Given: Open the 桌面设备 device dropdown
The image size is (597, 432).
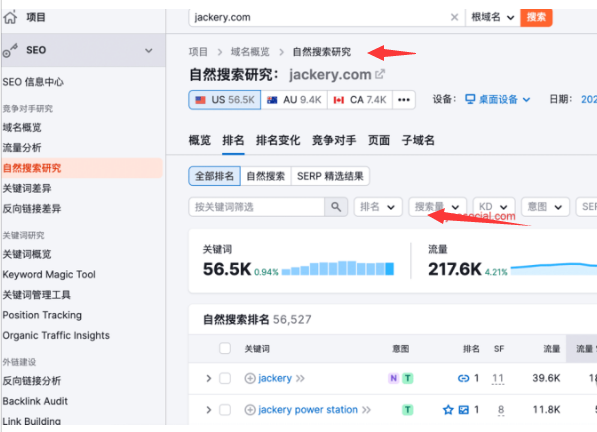Looking at the screenshot, I should pyautogui.click(x=498, y=99).
